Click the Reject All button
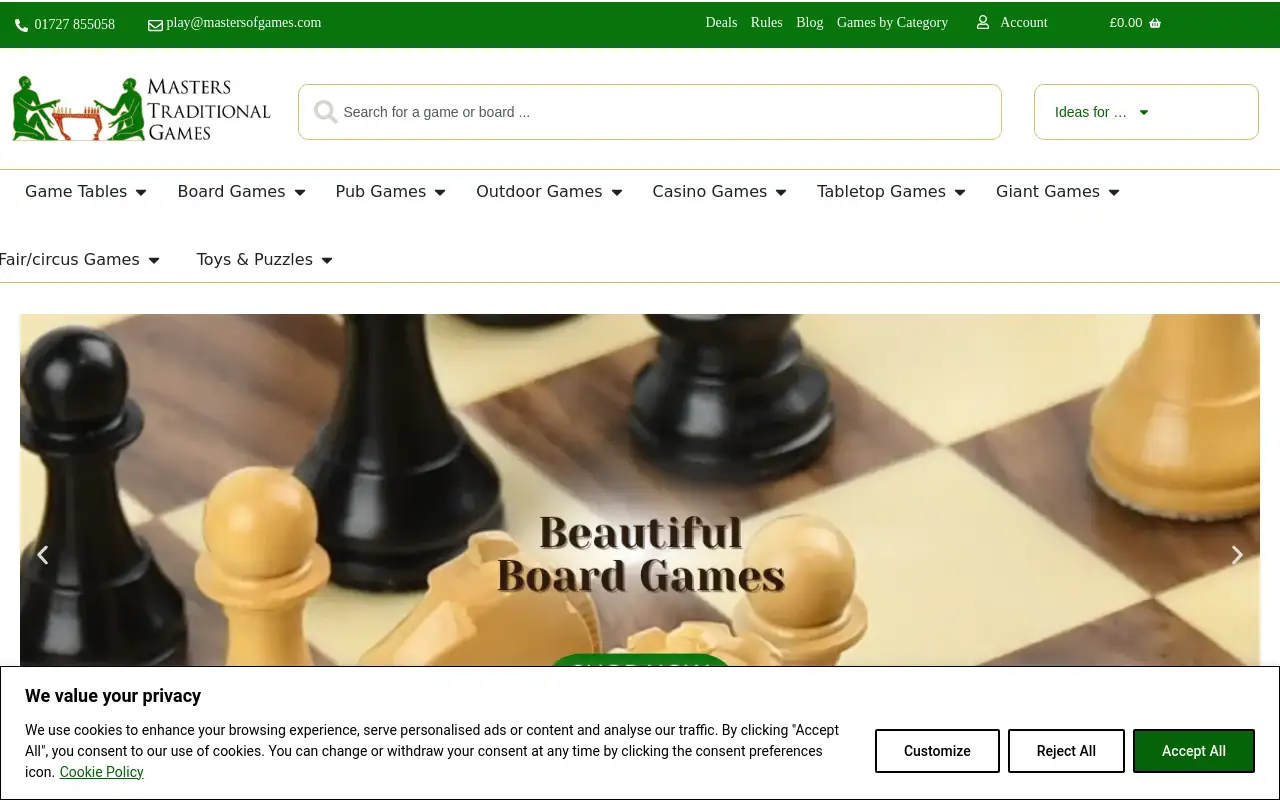 pos(1066,751)
